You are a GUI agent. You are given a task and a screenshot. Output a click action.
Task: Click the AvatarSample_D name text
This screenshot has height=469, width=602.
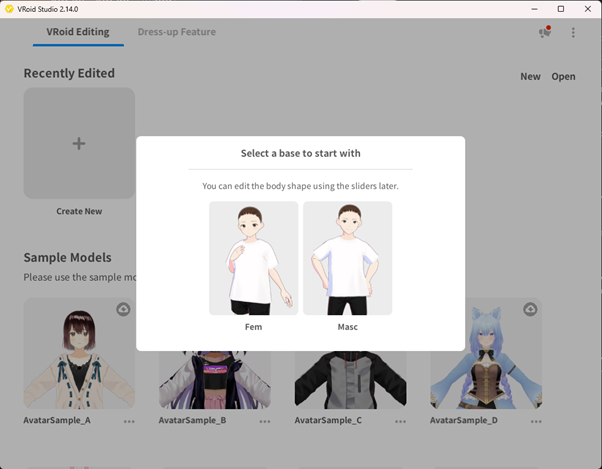point(464,420)
